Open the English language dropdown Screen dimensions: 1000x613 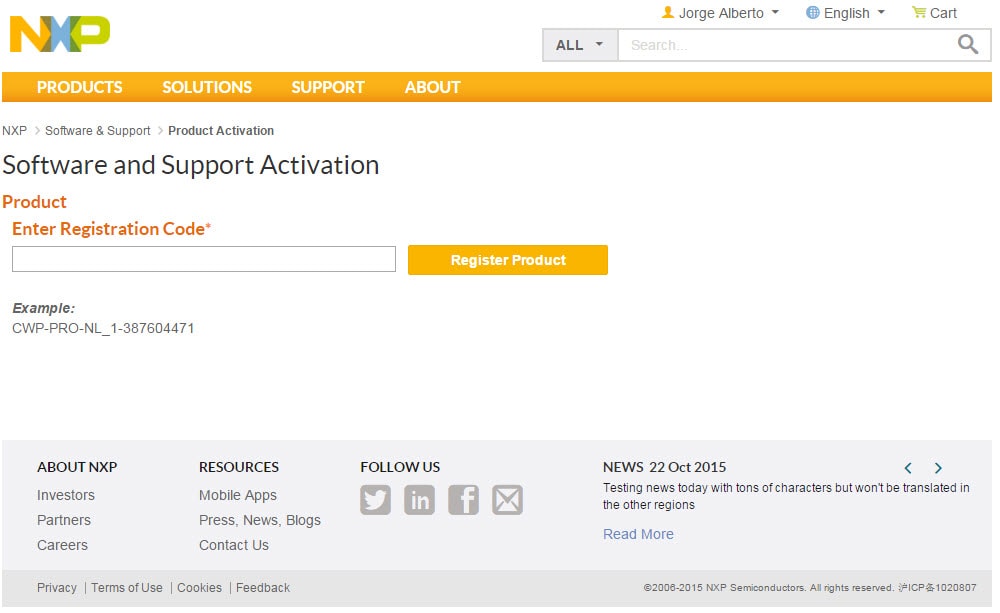pos(846,13)
